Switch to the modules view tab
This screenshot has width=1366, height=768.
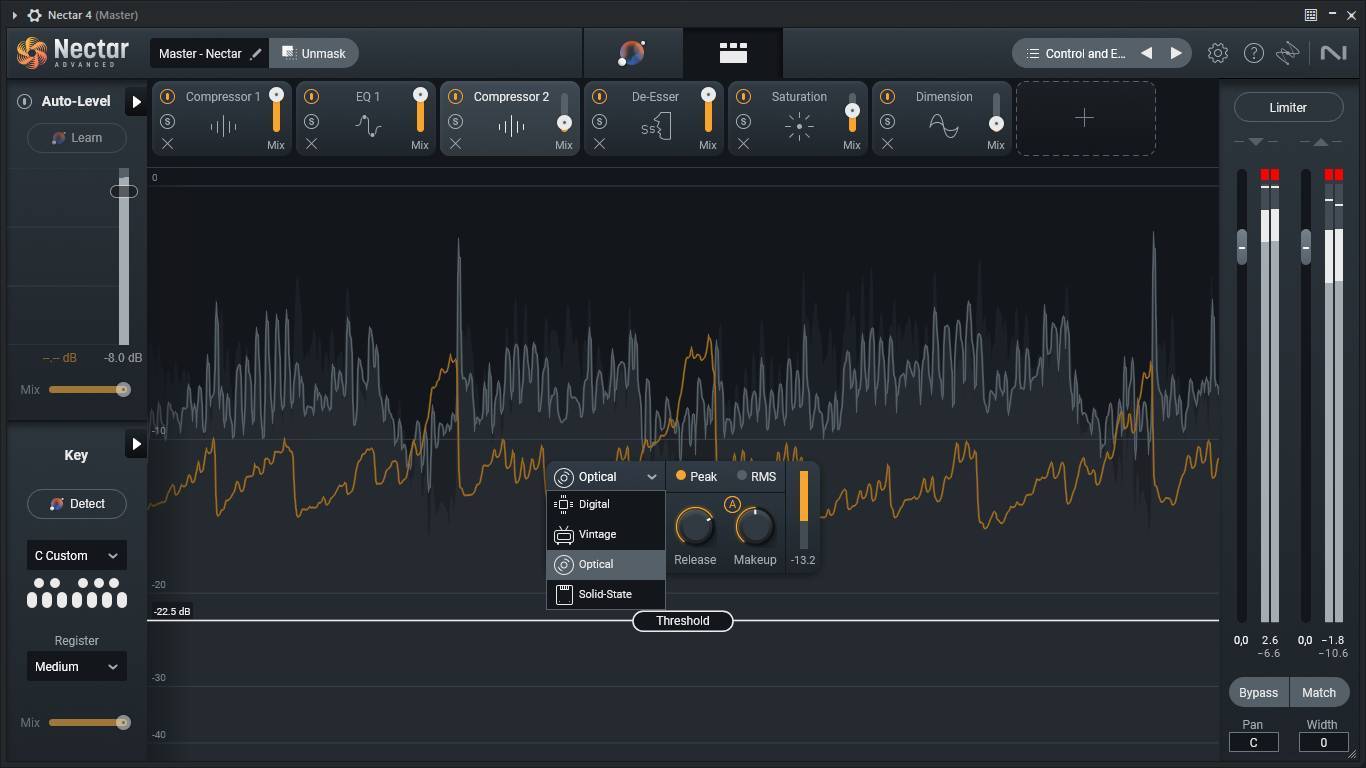[x=733, y=53]
